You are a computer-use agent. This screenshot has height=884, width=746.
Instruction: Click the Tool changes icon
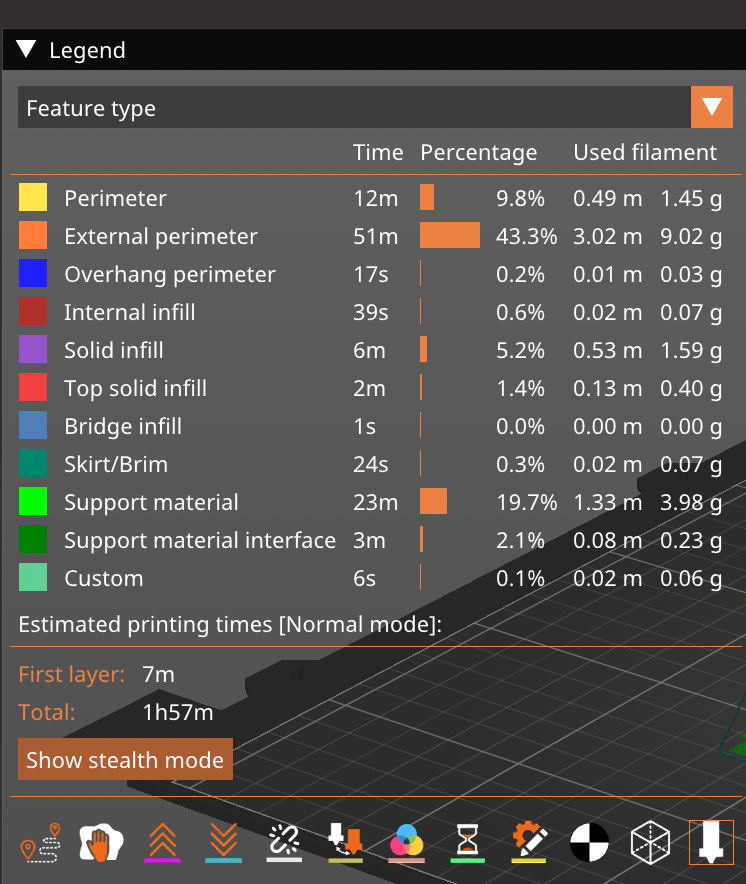click(x=345, y=842)
